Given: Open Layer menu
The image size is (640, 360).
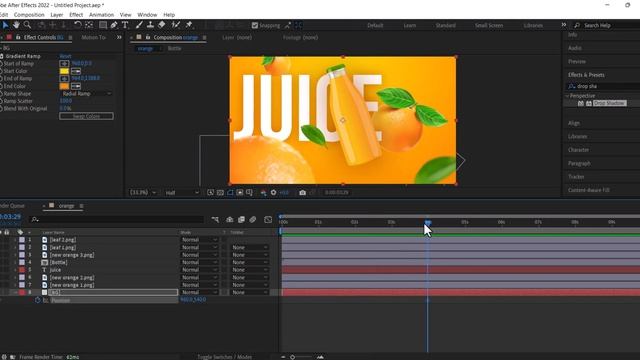Looking at the screenshot, I should click(x=57, y=15).
